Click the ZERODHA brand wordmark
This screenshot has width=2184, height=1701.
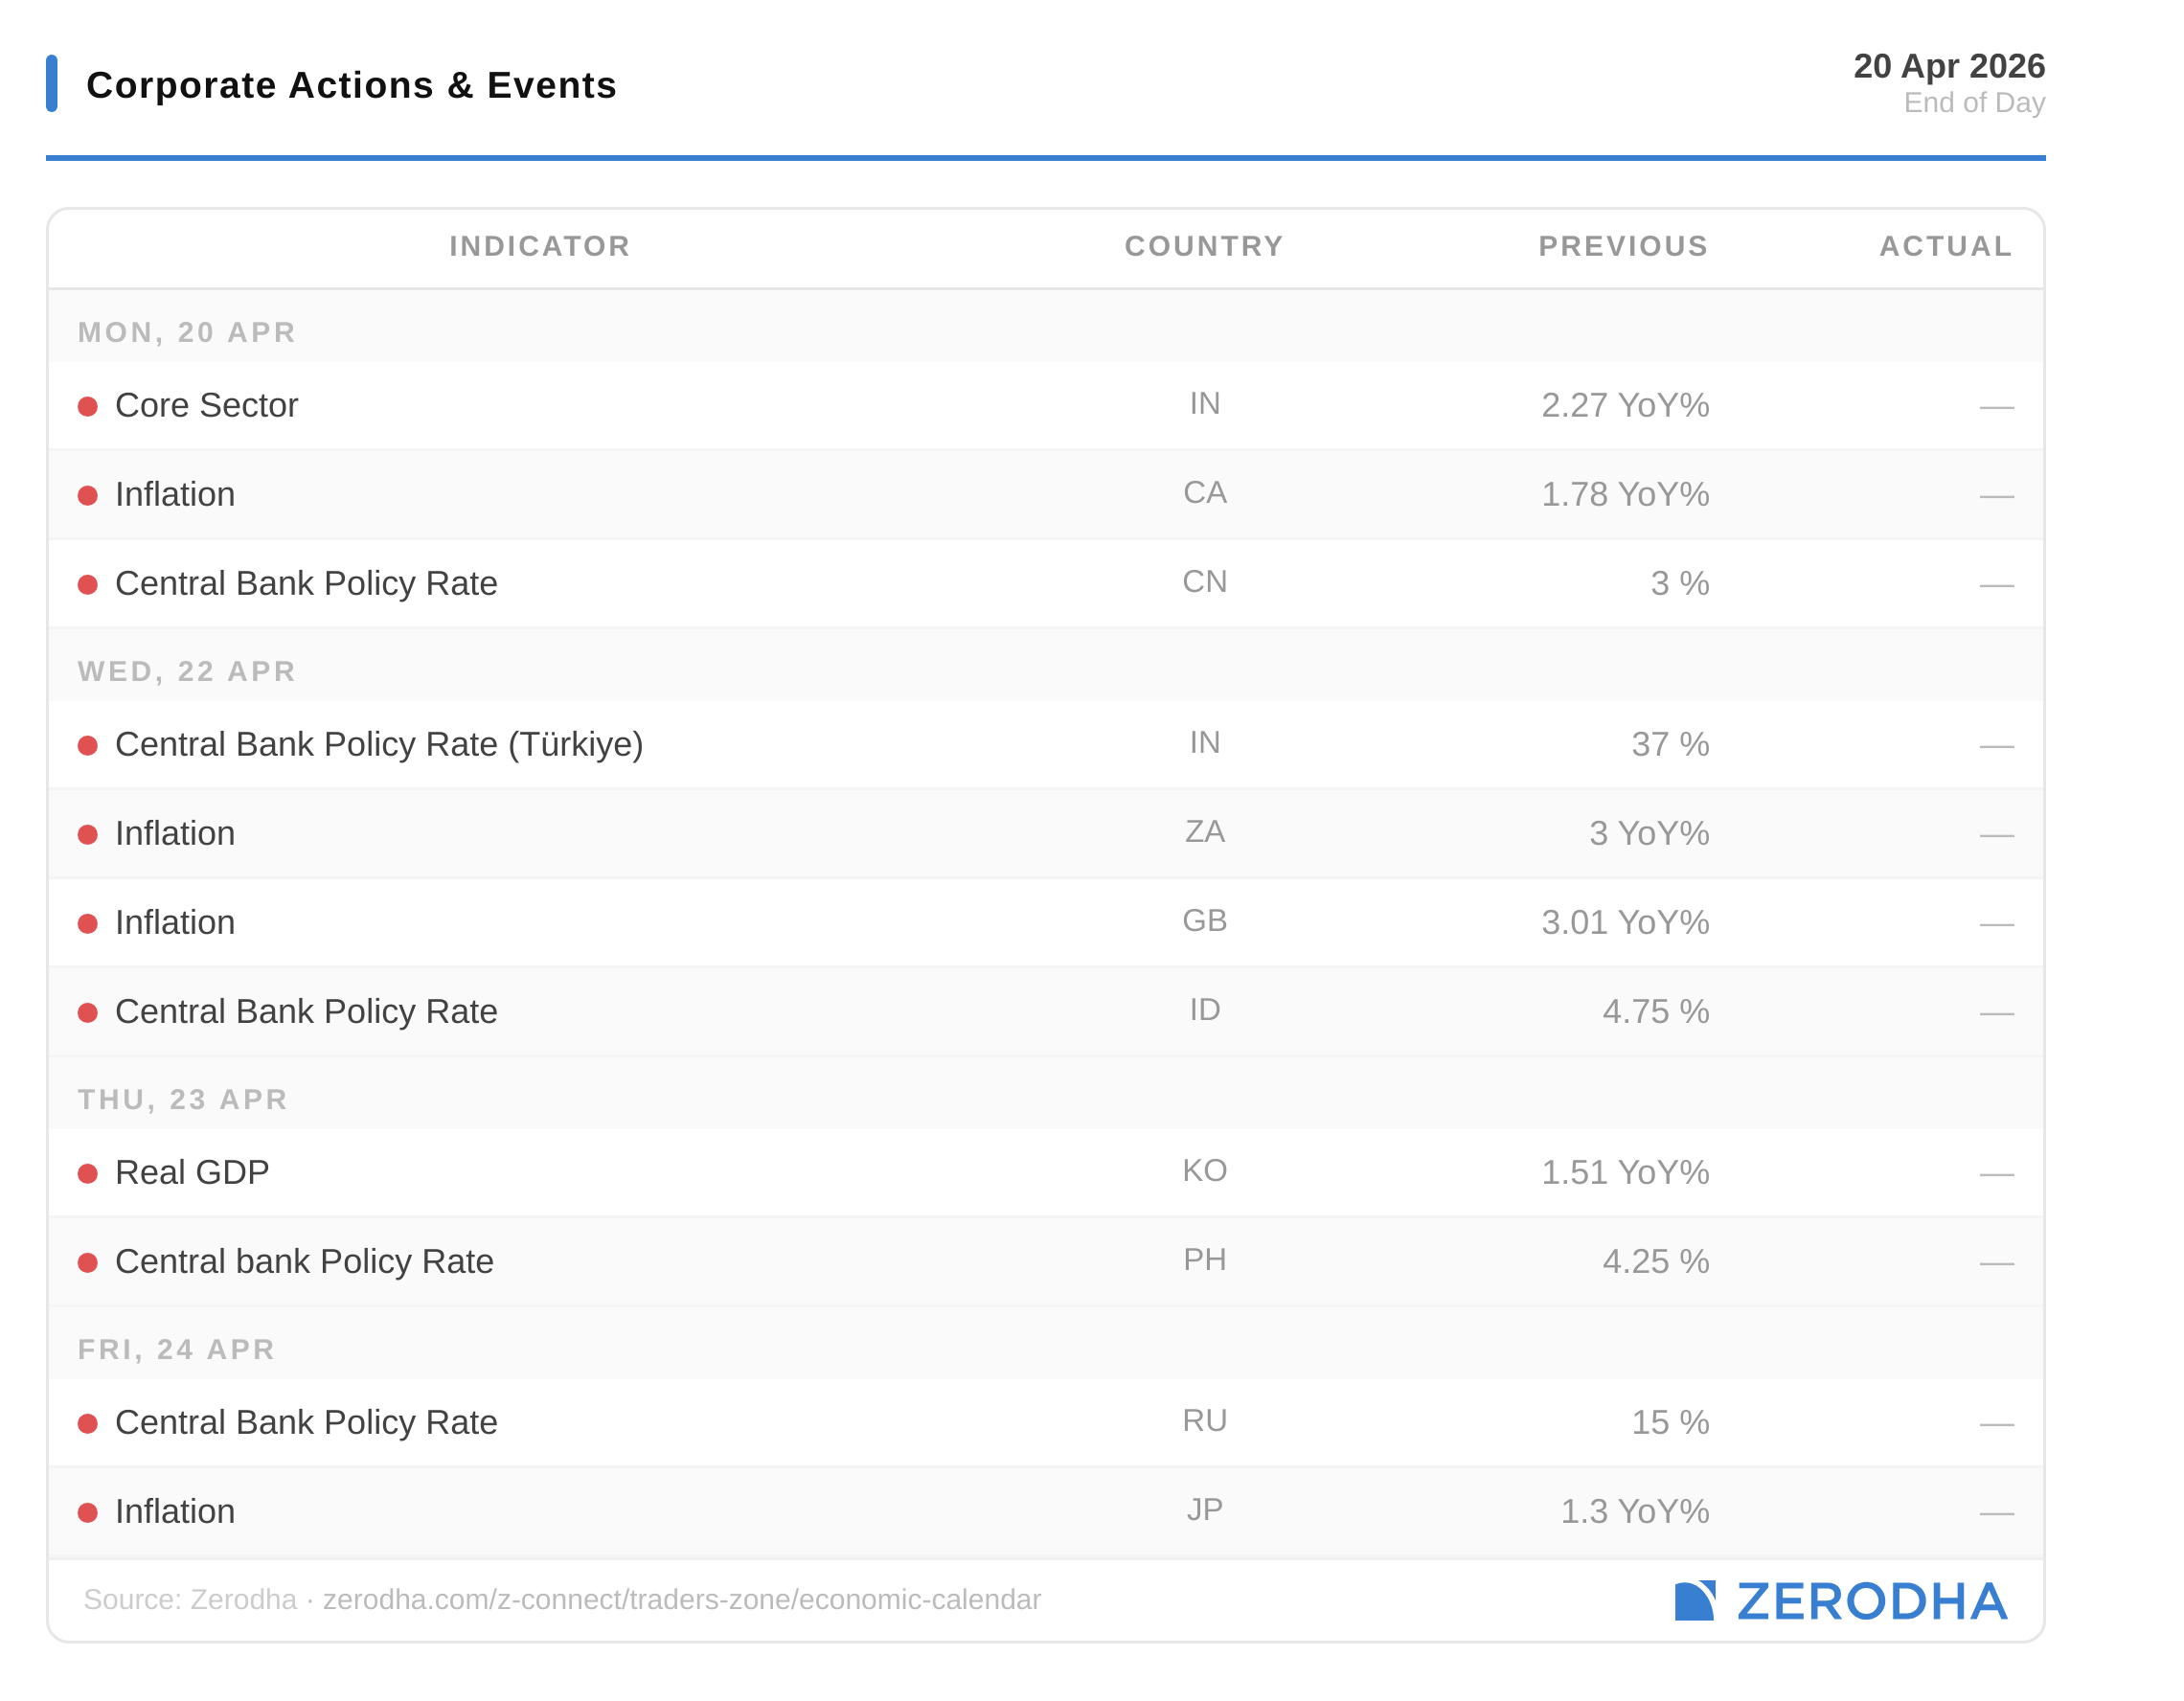[1871, 1601]
